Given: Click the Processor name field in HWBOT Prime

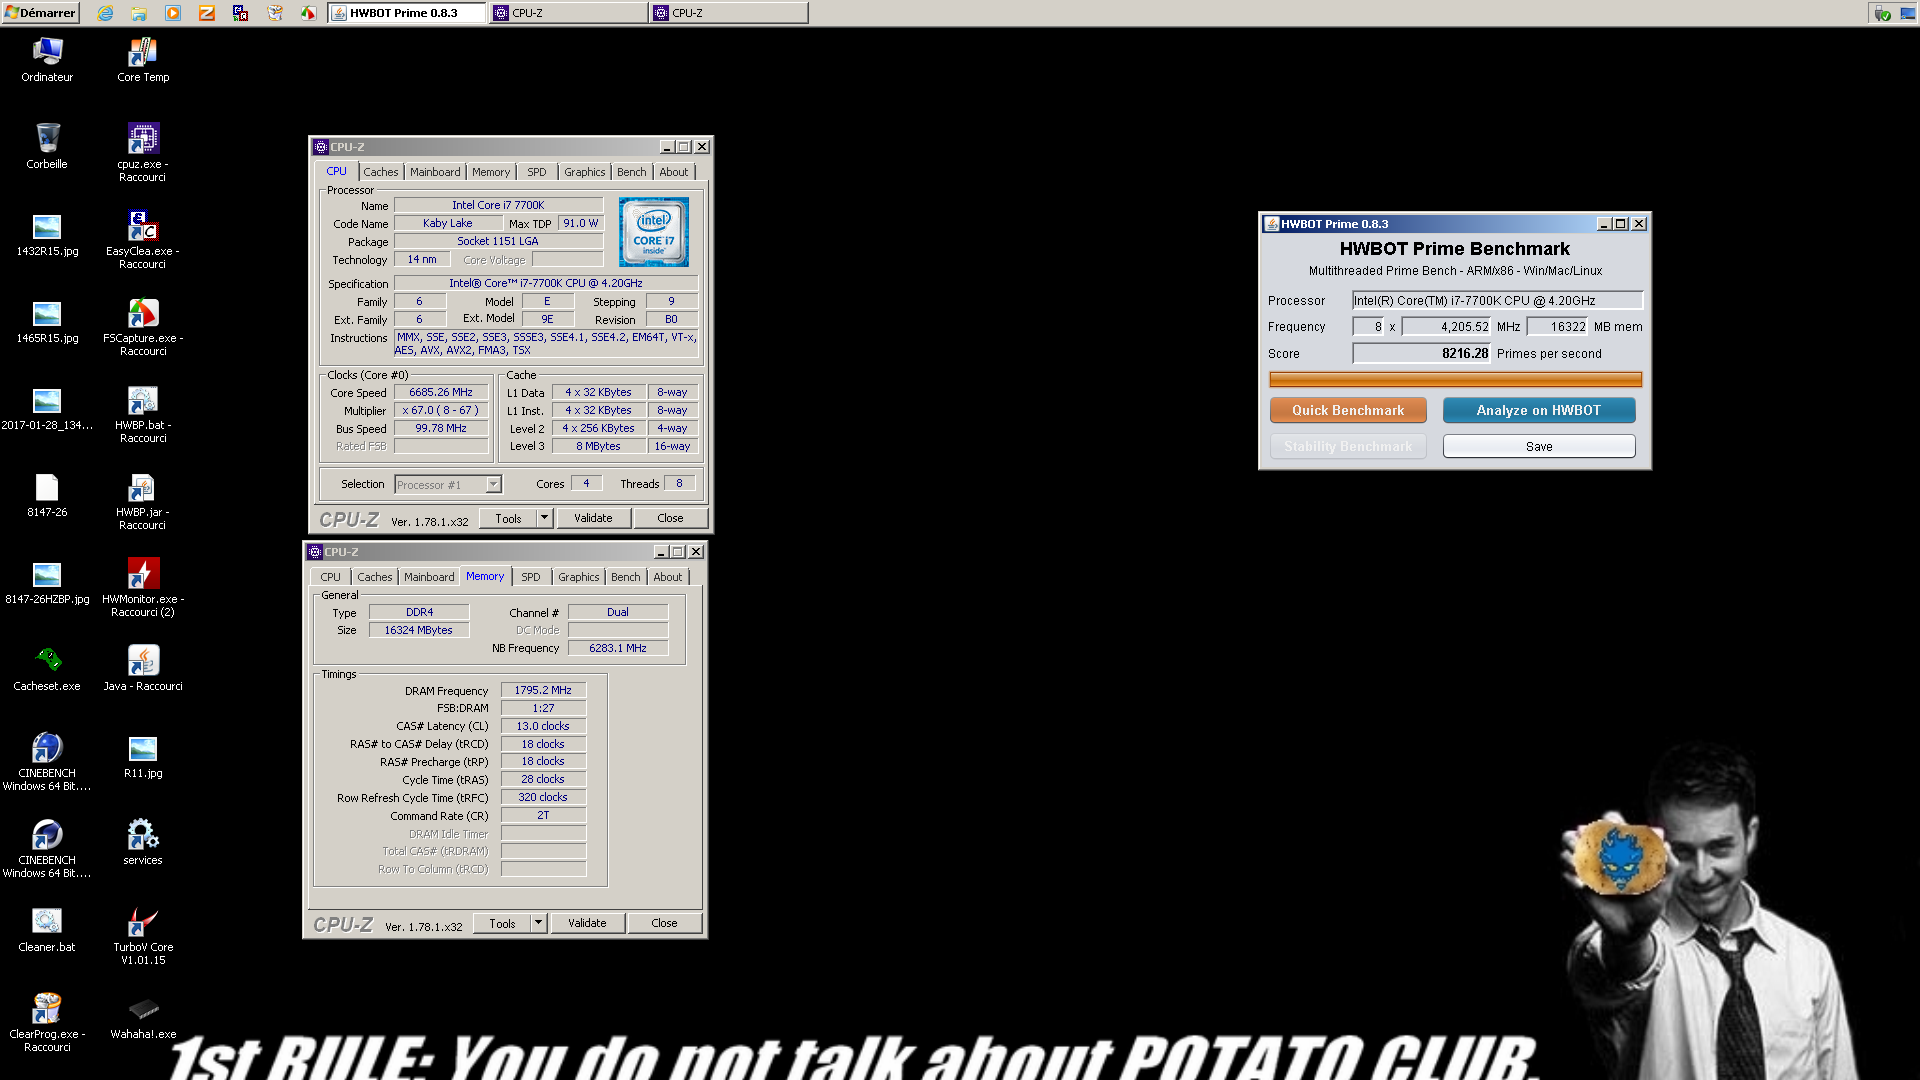Looking at the screenshot, I should (1497, 300).
